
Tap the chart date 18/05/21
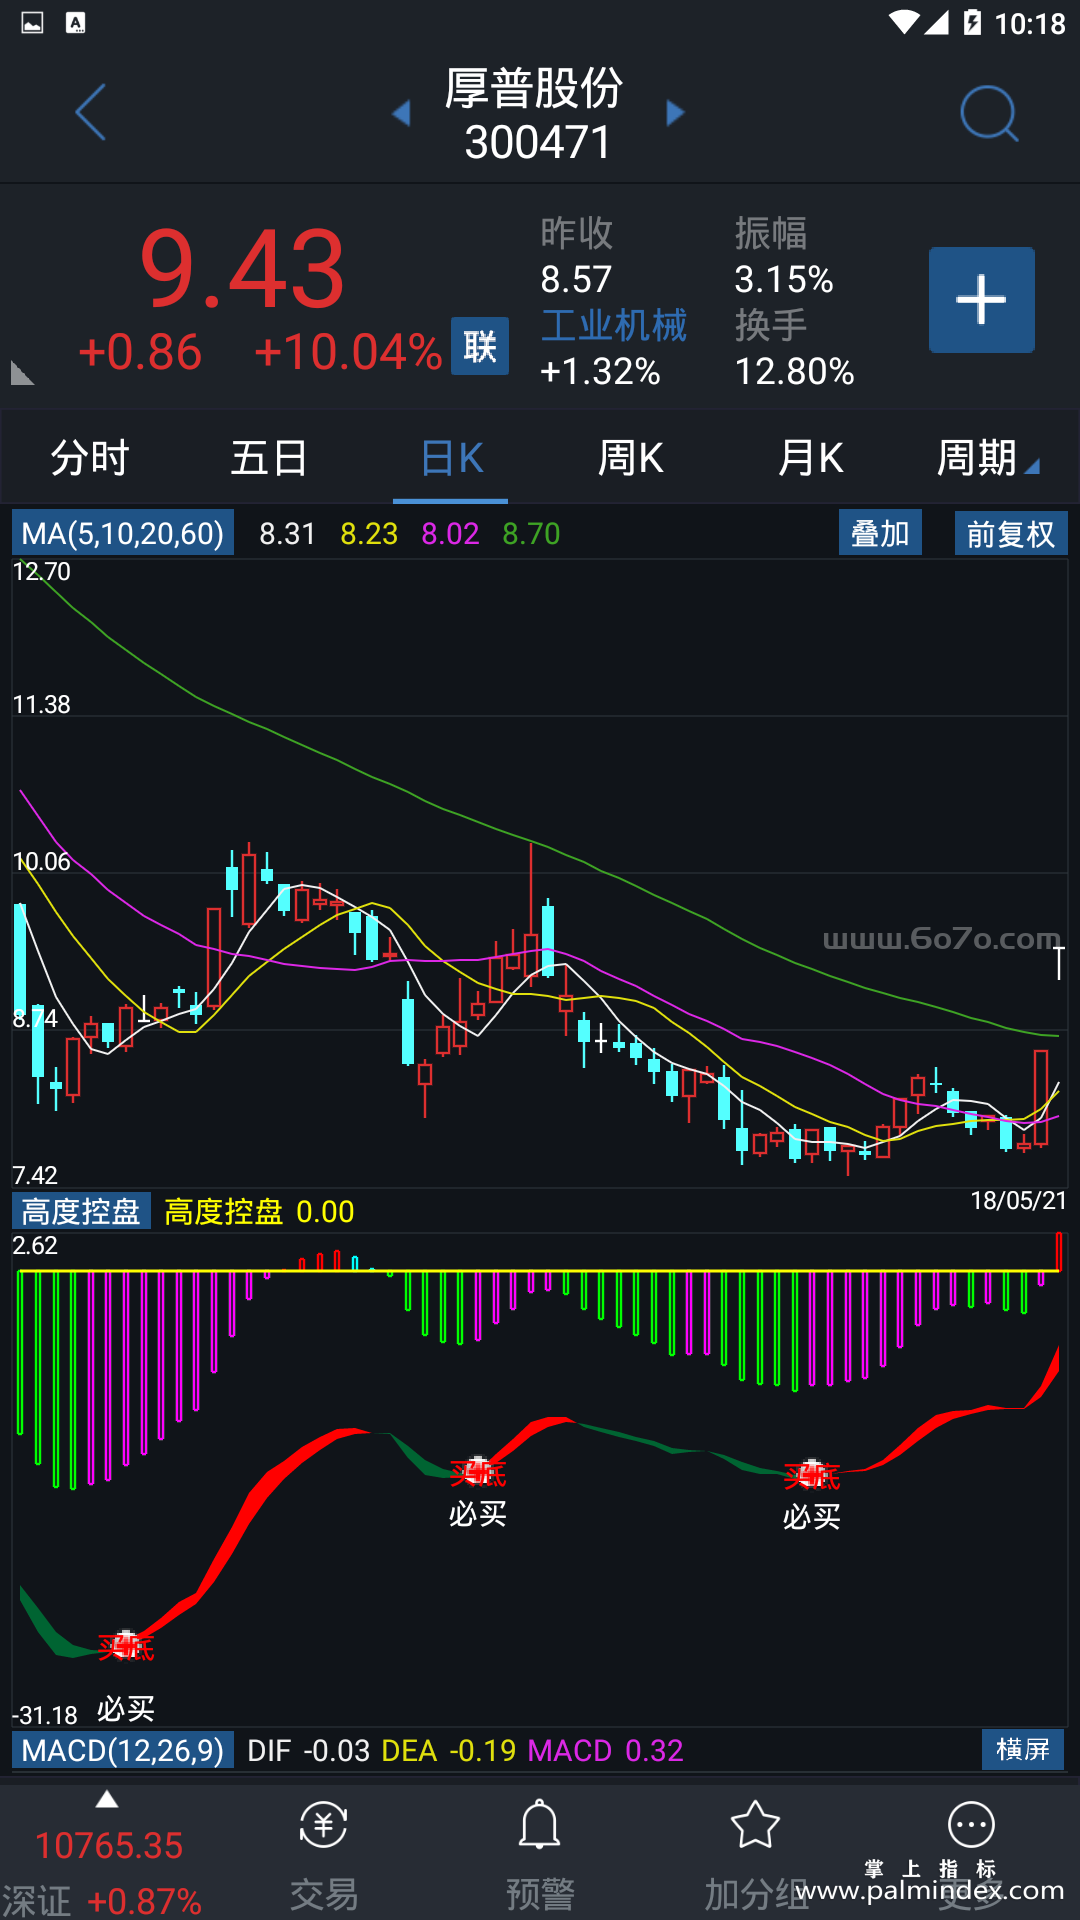1019,1200
